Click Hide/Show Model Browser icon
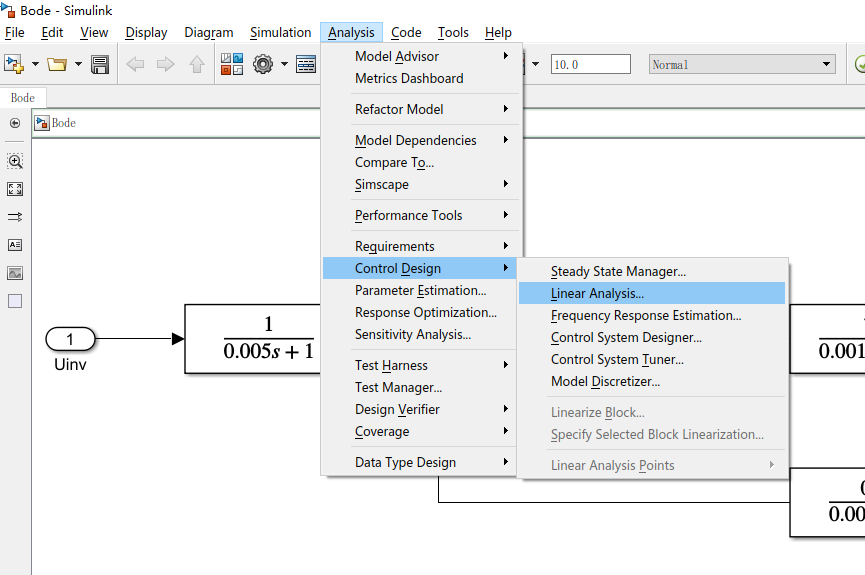The image size is (865, 575). [x=15, y=123]
